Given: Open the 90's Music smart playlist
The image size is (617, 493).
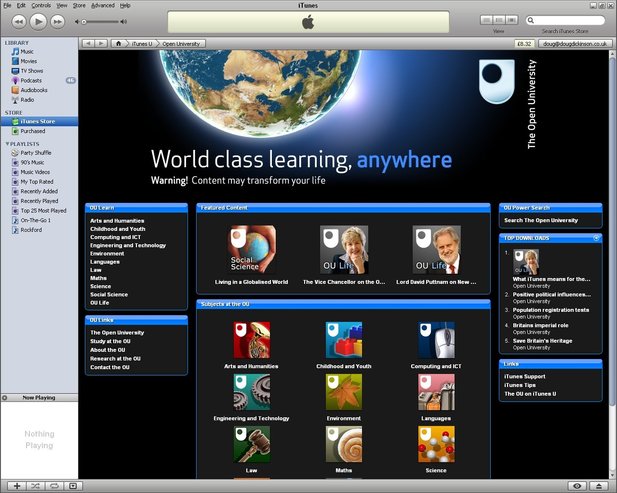Looking at the screenshot, I should coord(32,162).
